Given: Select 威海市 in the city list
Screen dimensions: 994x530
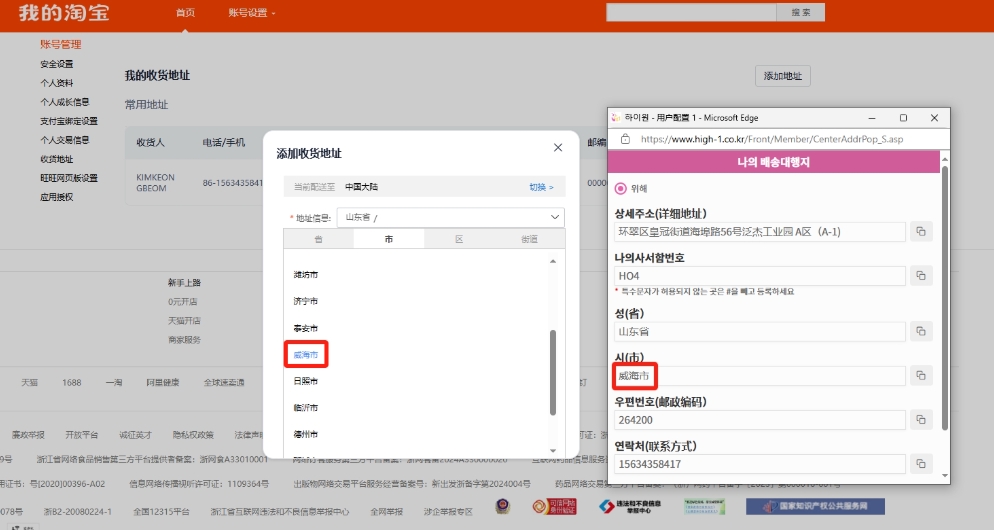Looking at the screenshot, I should click(306, 355).
